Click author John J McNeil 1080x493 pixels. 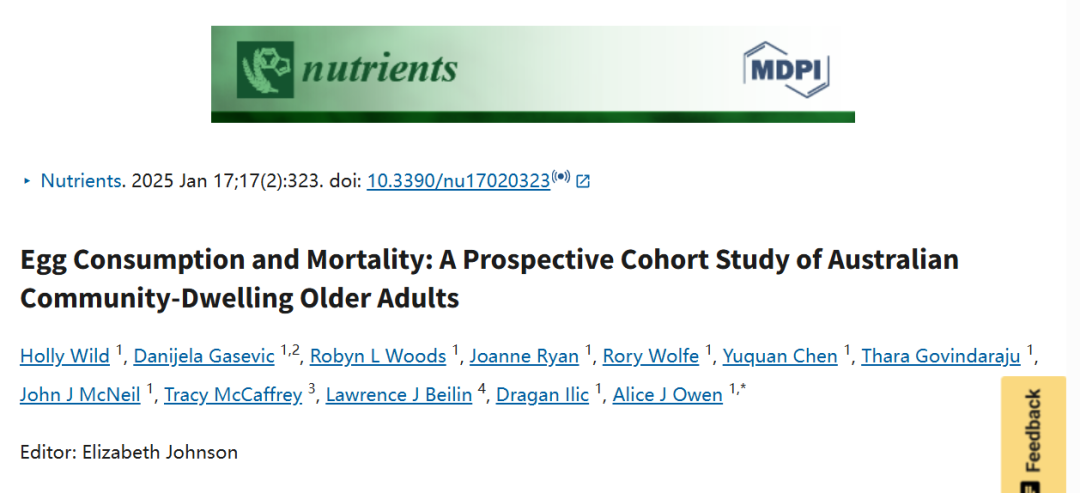[80, 394]
